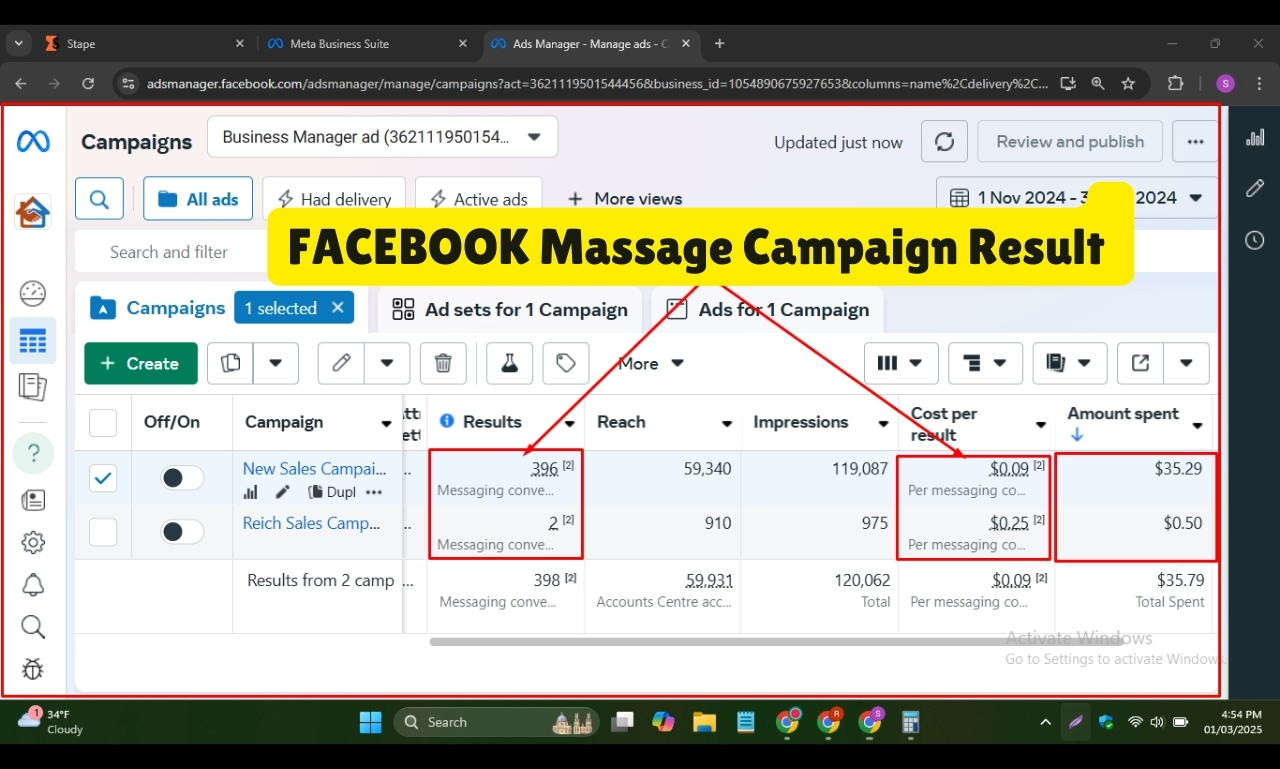Screen dimensions: 1280x769
Task: Click the A/B test flask icon
Action: pos(509,363)
